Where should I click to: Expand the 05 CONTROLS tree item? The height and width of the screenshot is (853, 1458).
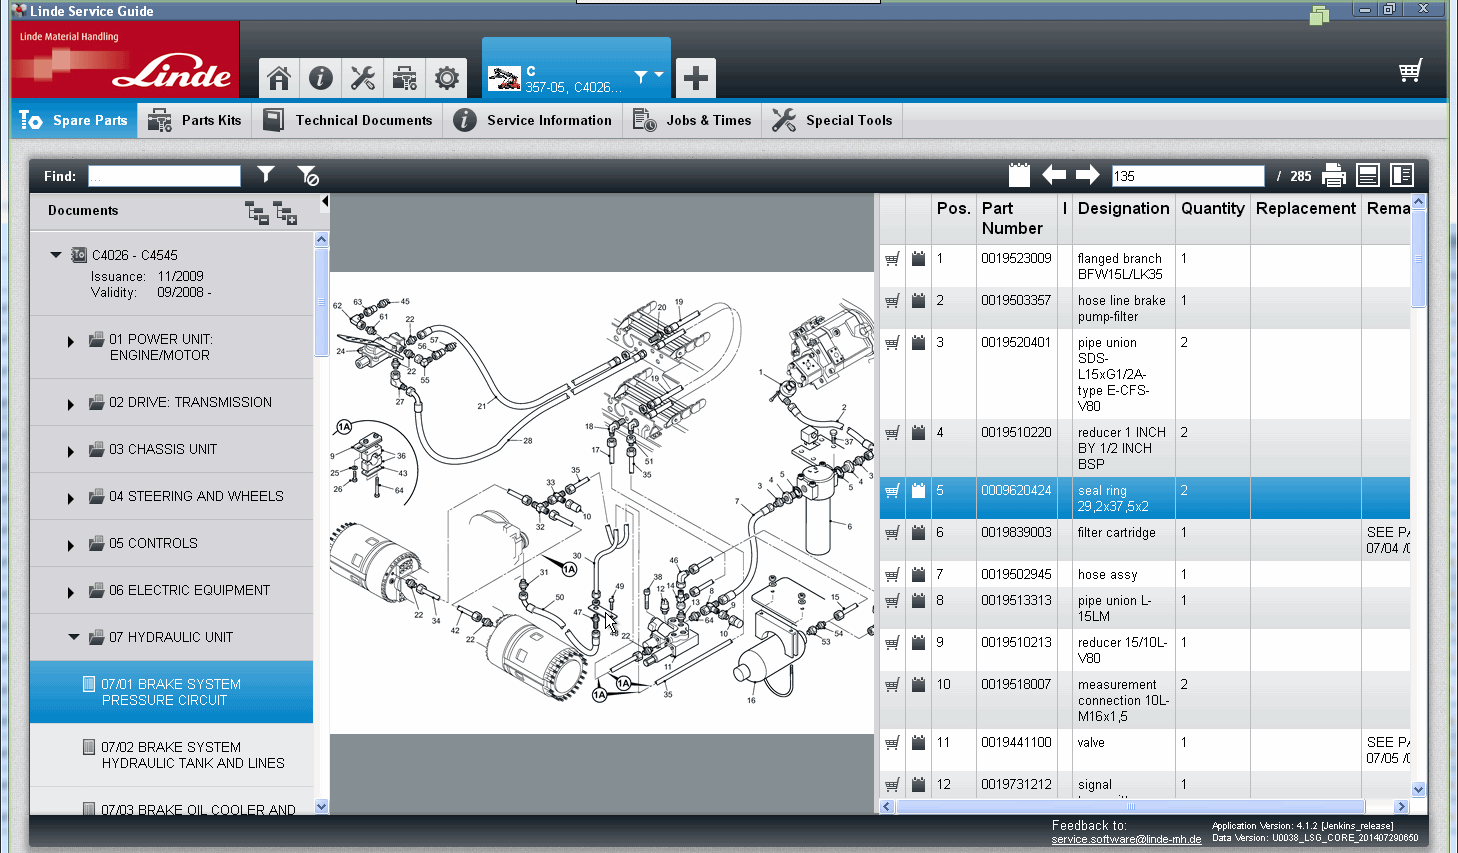coord(70,543)
